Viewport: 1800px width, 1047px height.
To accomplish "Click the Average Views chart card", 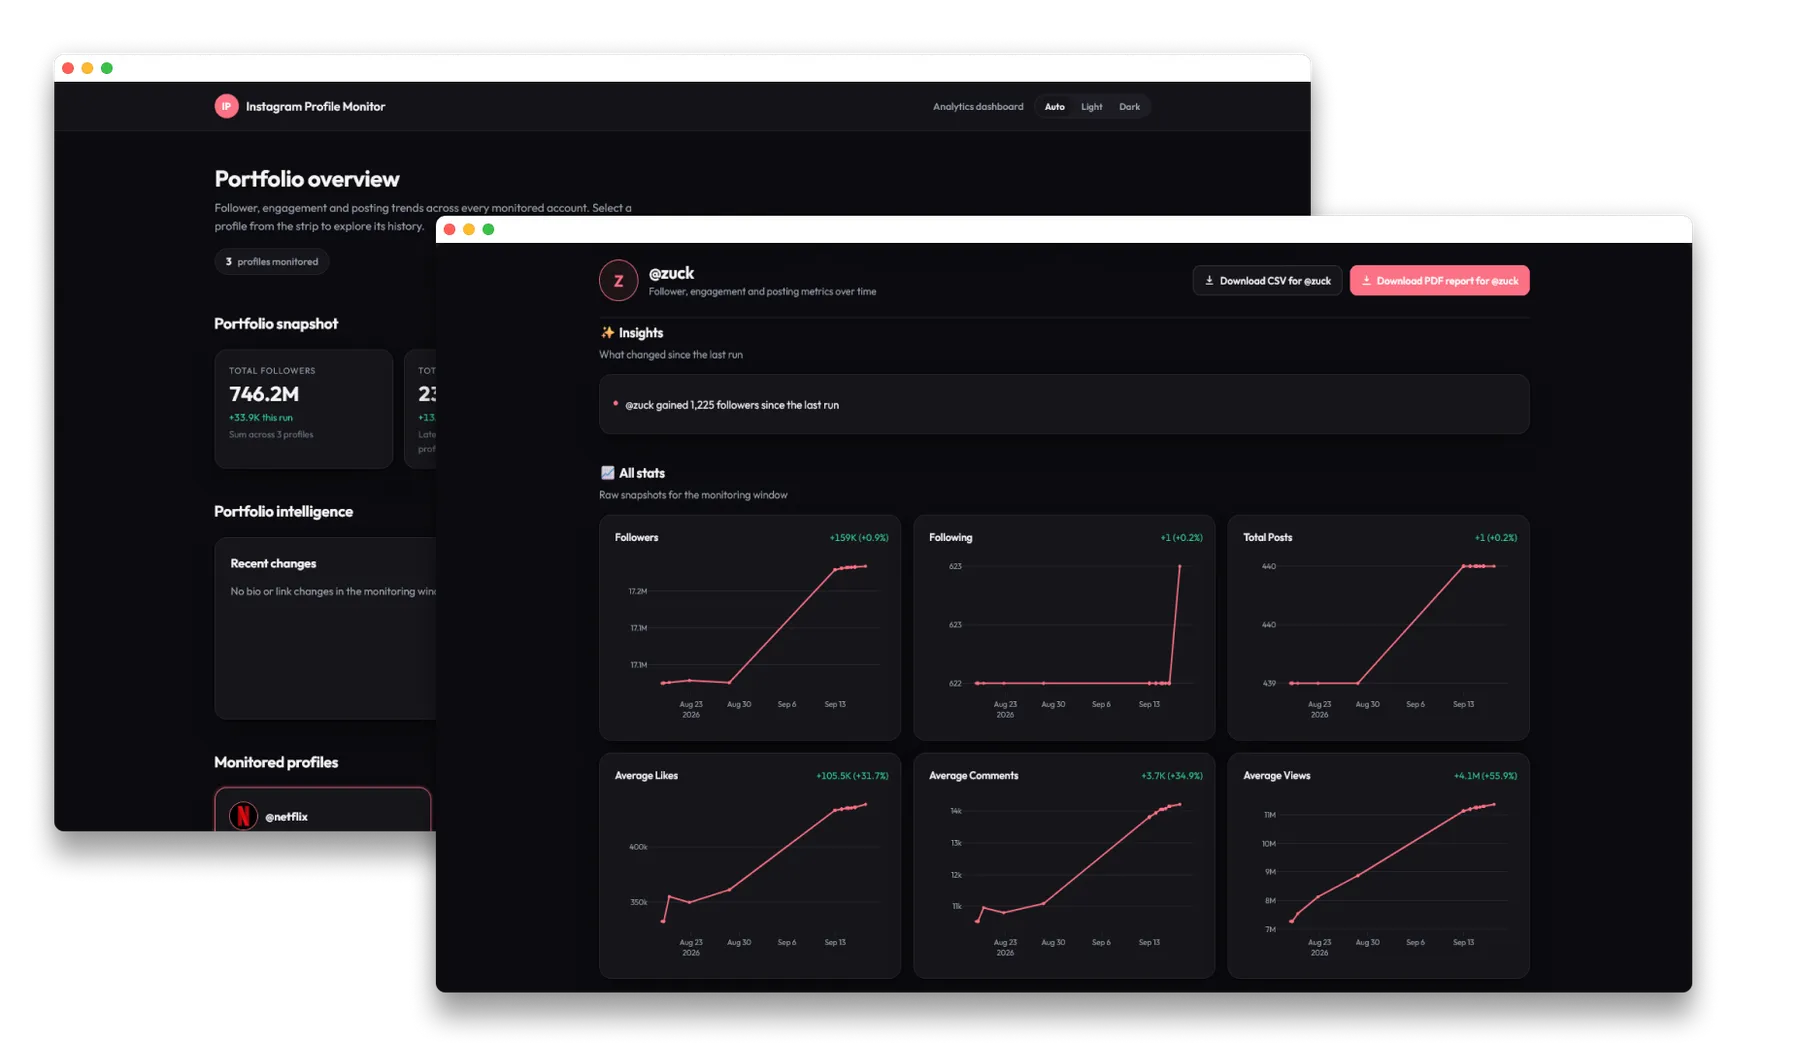I will [1378, 866].
